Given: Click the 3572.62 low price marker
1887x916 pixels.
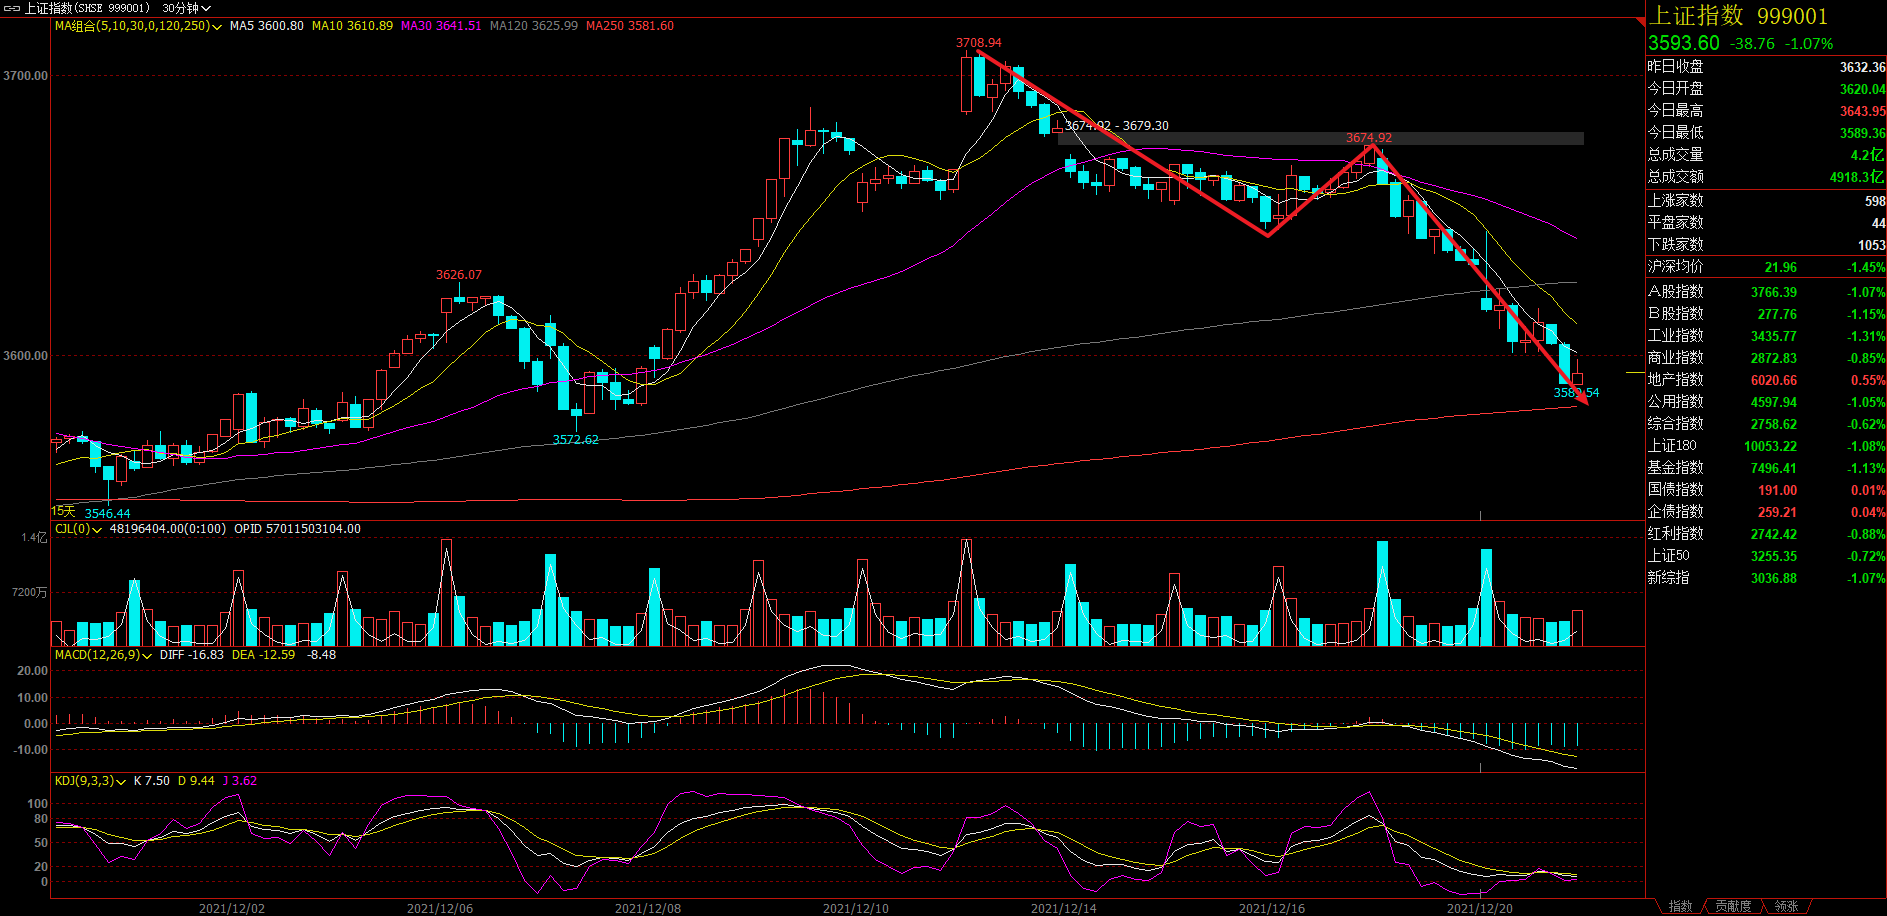Looking at the screenshot, I should click(x=575, y=440).
